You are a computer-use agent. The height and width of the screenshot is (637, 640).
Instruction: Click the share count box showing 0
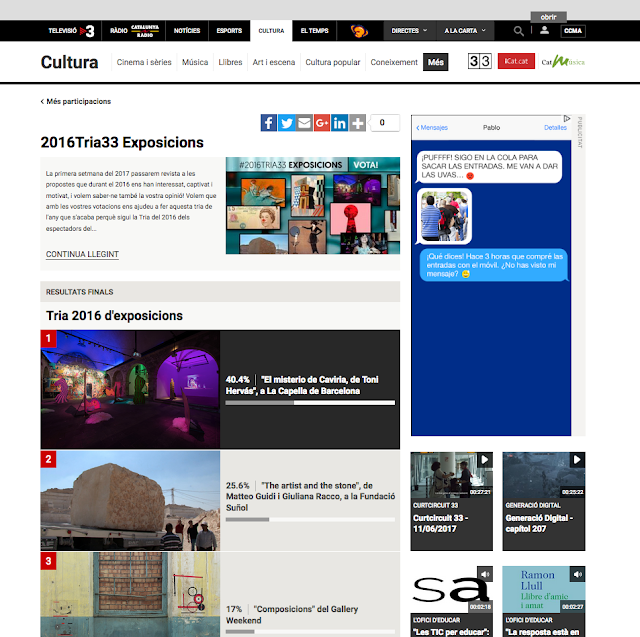coord(384,122)
